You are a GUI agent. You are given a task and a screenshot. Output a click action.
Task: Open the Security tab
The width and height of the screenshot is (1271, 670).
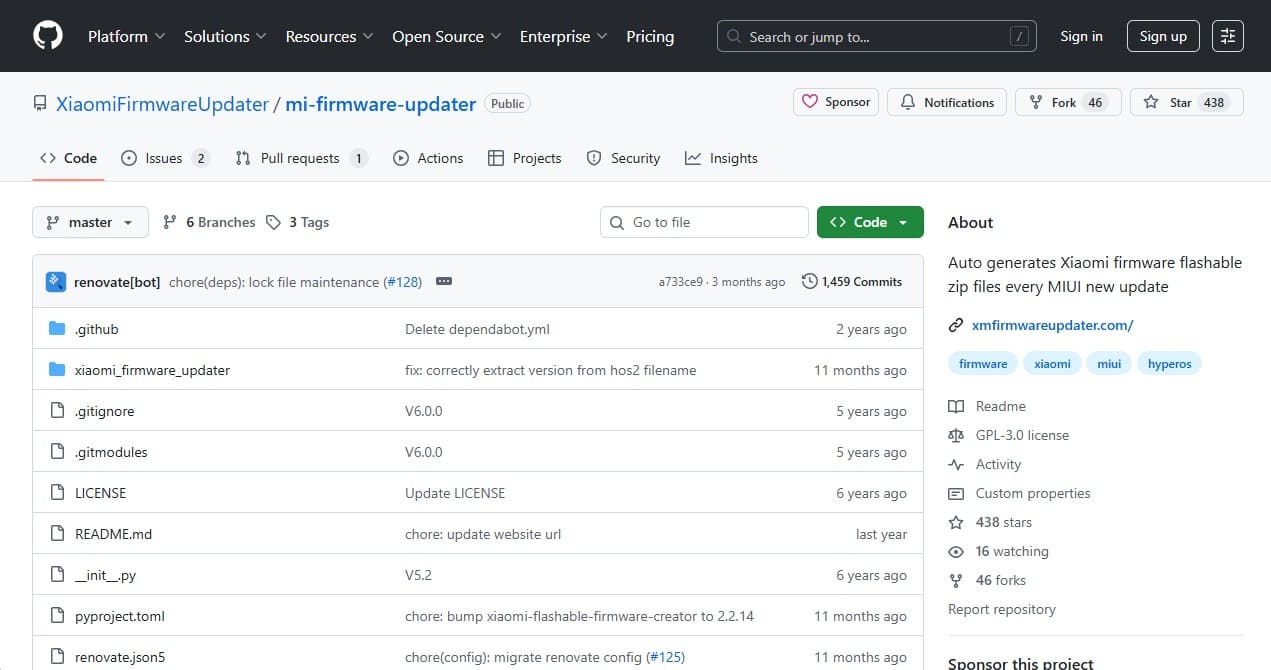tap(623, 158)
